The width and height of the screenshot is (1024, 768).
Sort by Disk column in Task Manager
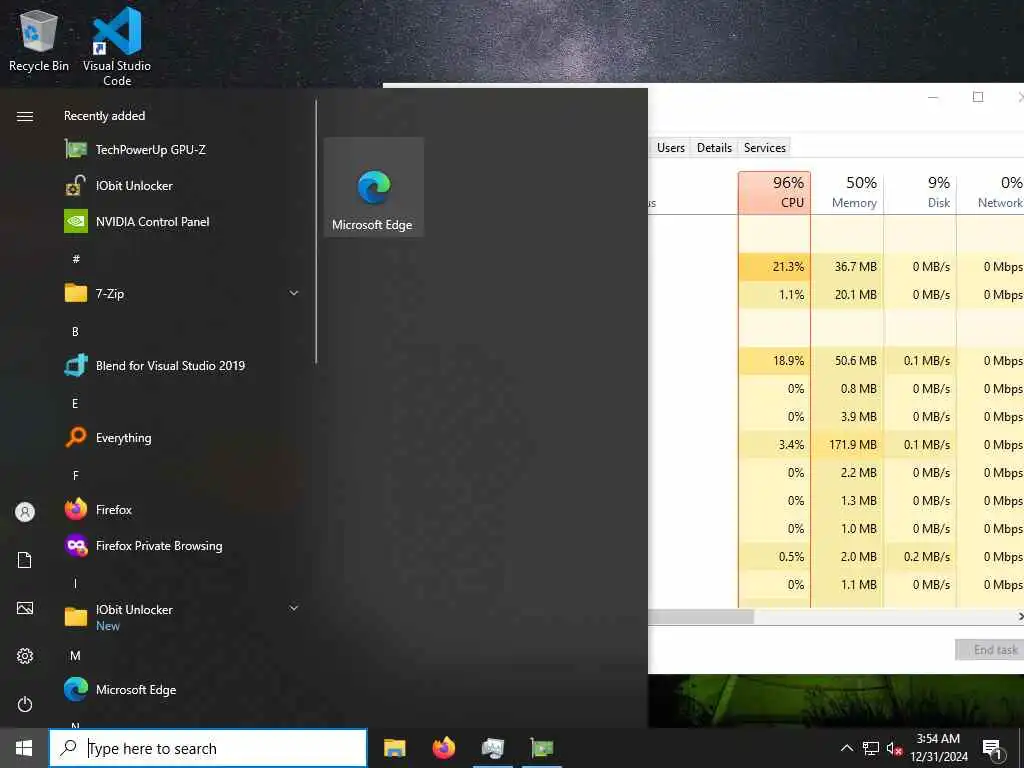tap(920, 193)
